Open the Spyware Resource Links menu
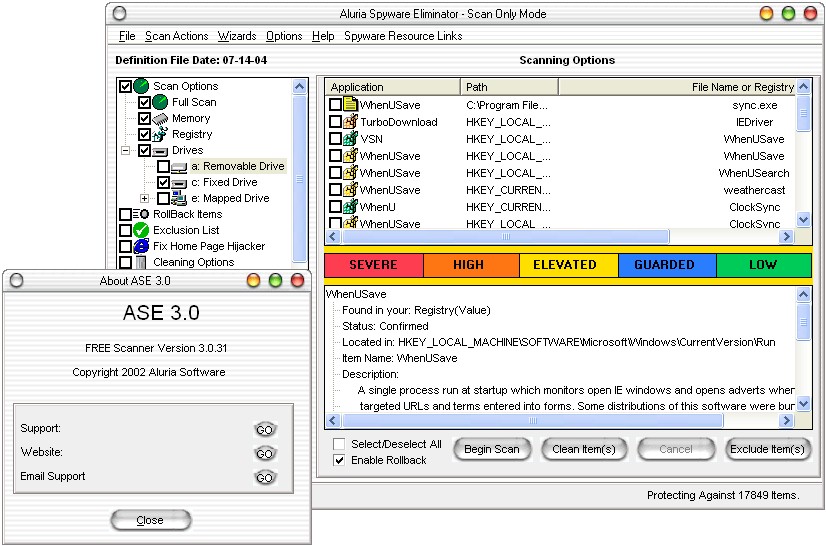Image resolution: width=826 pixels, height=546 pixels. point(403,36)
